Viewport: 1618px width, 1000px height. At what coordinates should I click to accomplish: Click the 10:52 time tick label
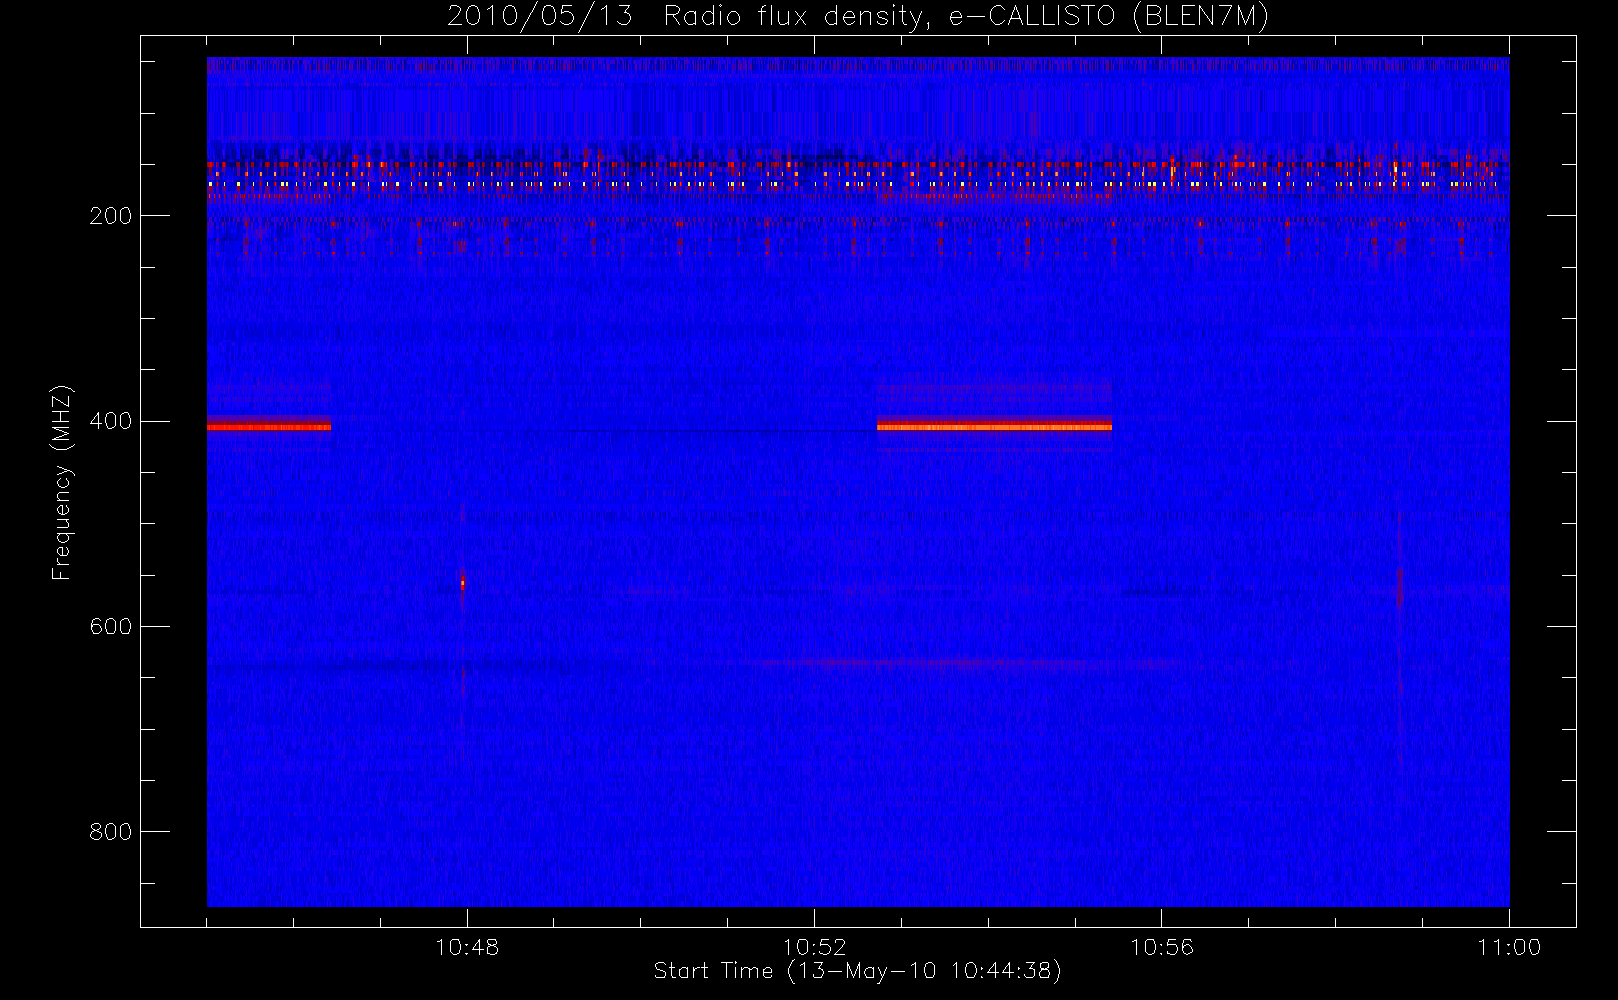click(814, 947)
